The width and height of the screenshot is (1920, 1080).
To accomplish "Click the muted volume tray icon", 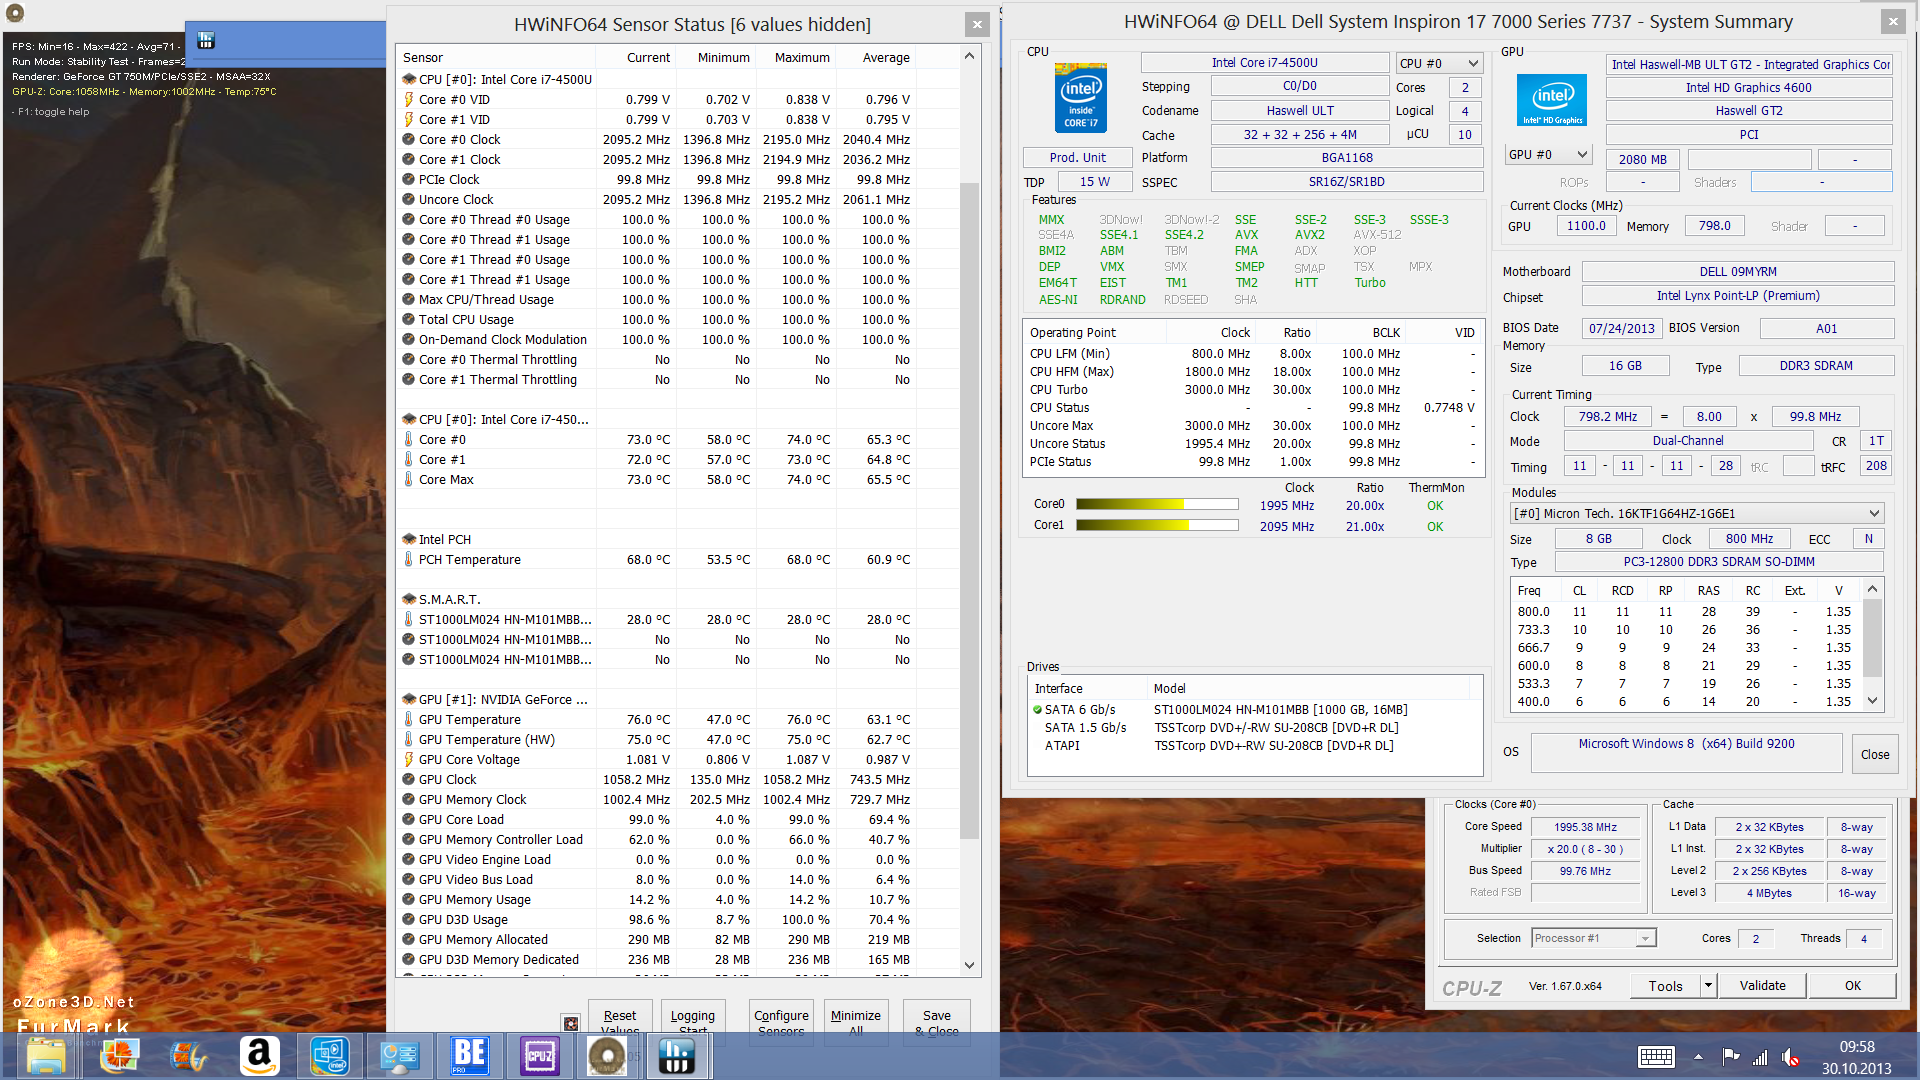I will [x=1790, y=1057].
